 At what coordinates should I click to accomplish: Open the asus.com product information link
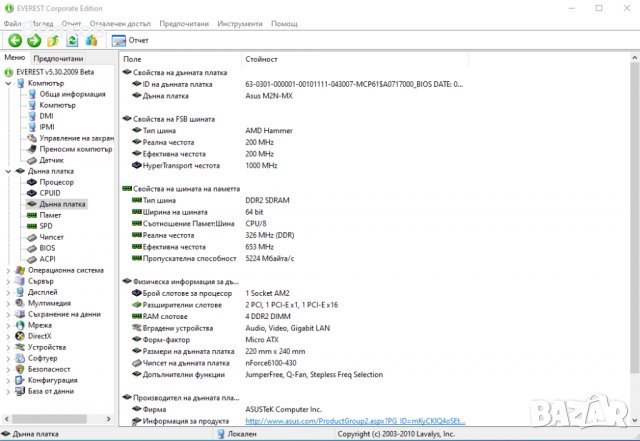click(x=354, y=421)
